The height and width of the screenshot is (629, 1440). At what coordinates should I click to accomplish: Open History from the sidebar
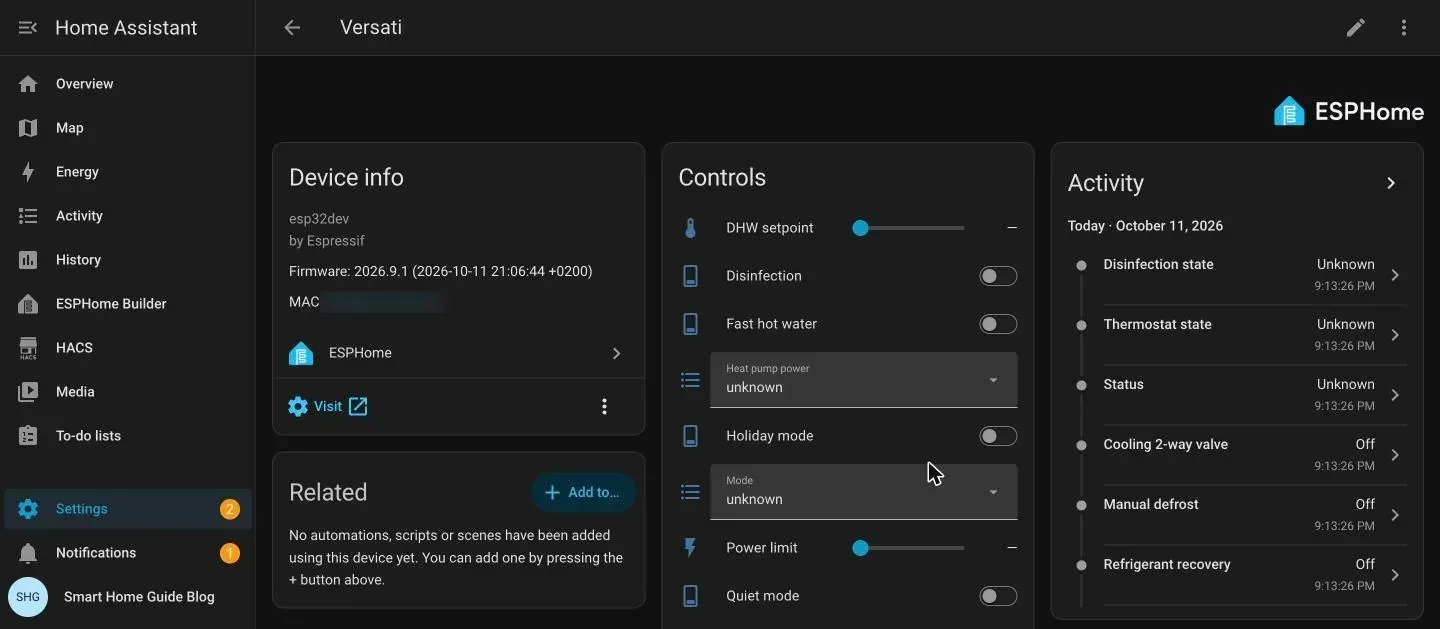128,260
